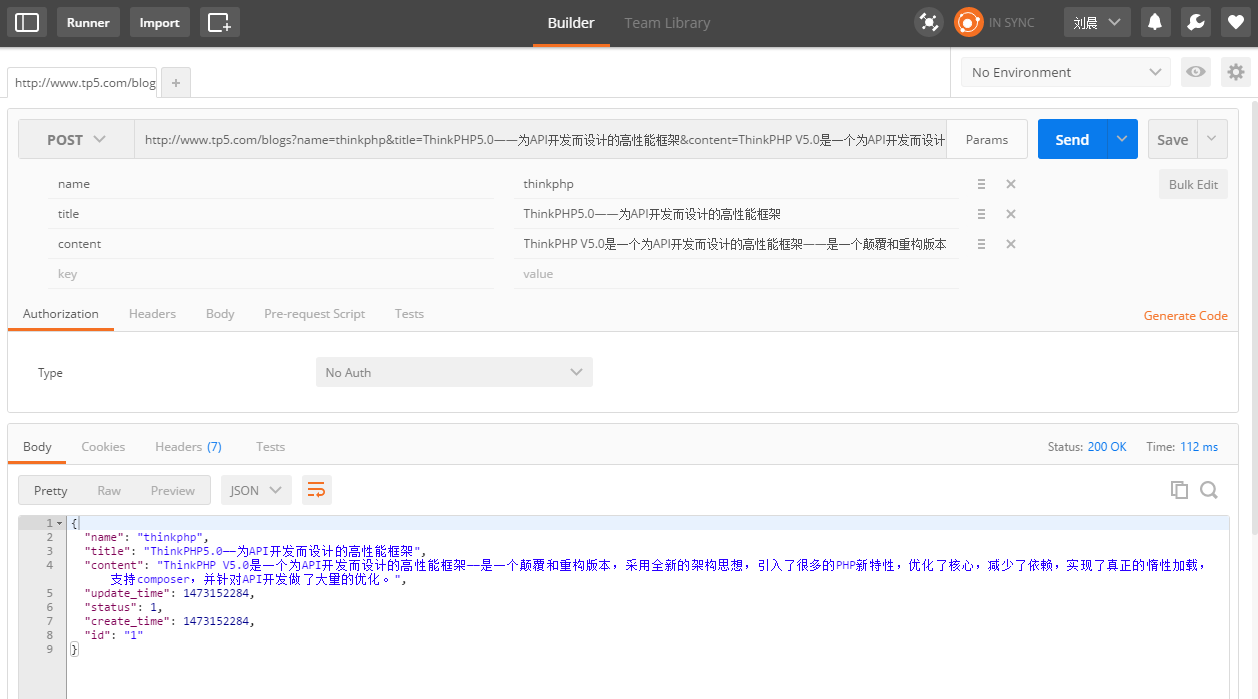Screen dimensions: 1258x699
Task: Switch response view to Preview
Action: point(173,490)
